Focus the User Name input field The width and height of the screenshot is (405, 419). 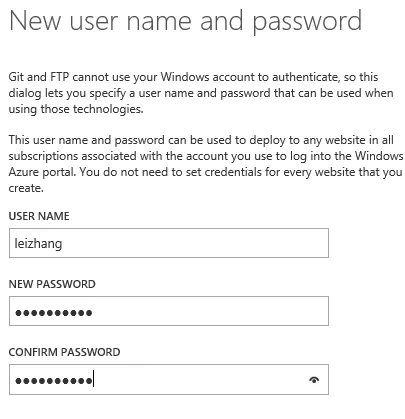tap(169, 243)
